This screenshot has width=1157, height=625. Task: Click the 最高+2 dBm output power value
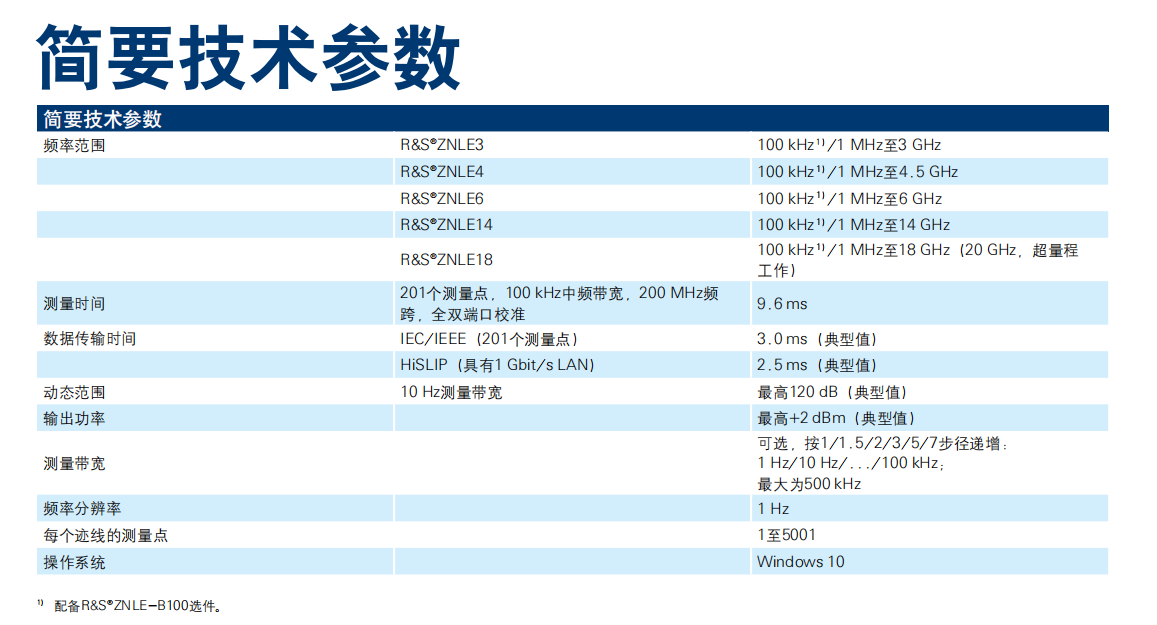click(x=836, y=418)
